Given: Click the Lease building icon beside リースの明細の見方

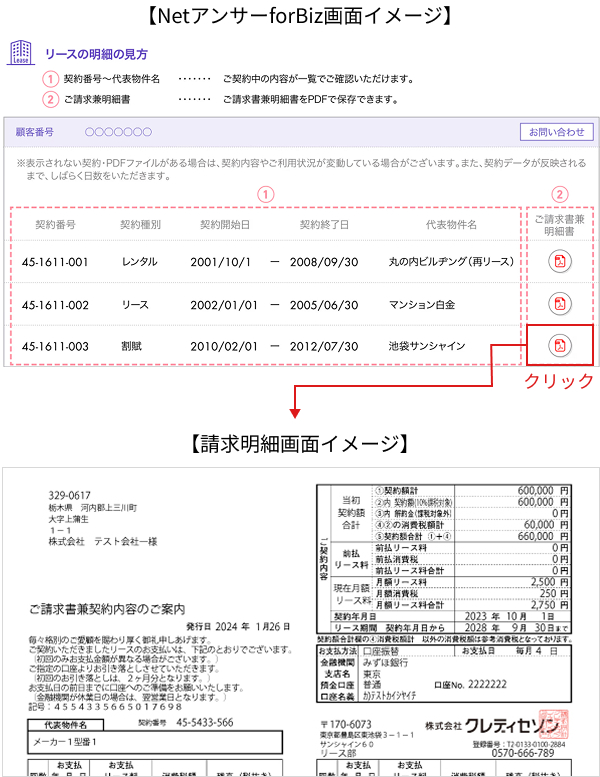Looking at the screenshot, I should click(x=20, y=54).
